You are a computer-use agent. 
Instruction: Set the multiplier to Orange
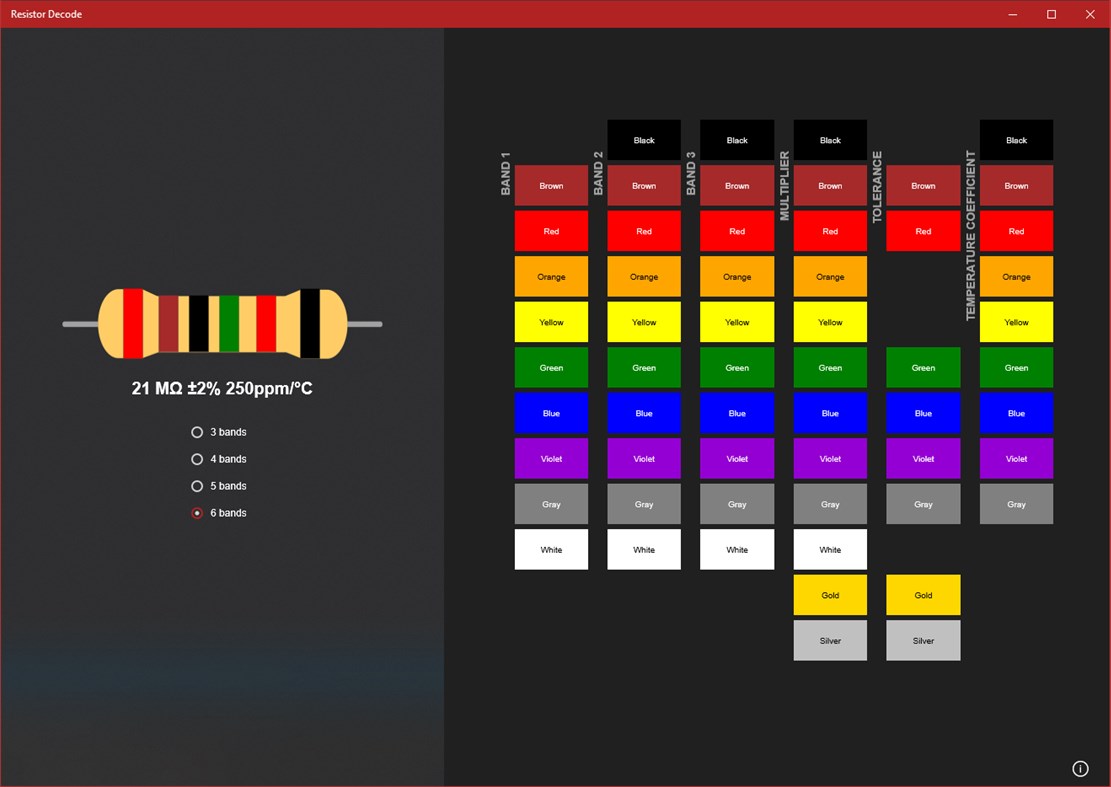(x=830, y=276)
